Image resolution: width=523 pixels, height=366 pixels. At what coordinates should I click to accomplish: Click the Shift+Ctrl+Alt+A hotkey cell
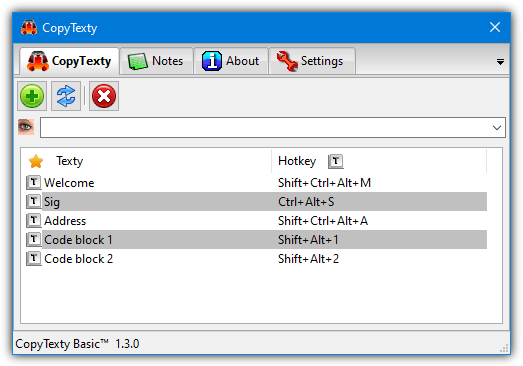(x=323, y=221)
